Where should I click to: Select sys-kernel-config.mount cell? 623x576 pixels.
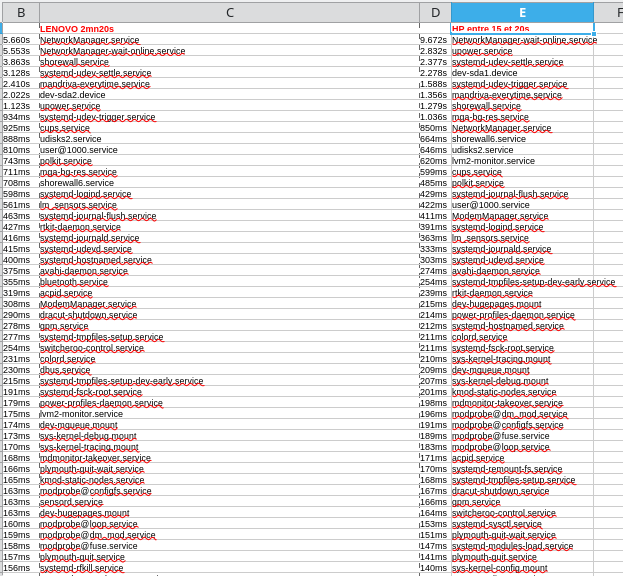[522, 568]
